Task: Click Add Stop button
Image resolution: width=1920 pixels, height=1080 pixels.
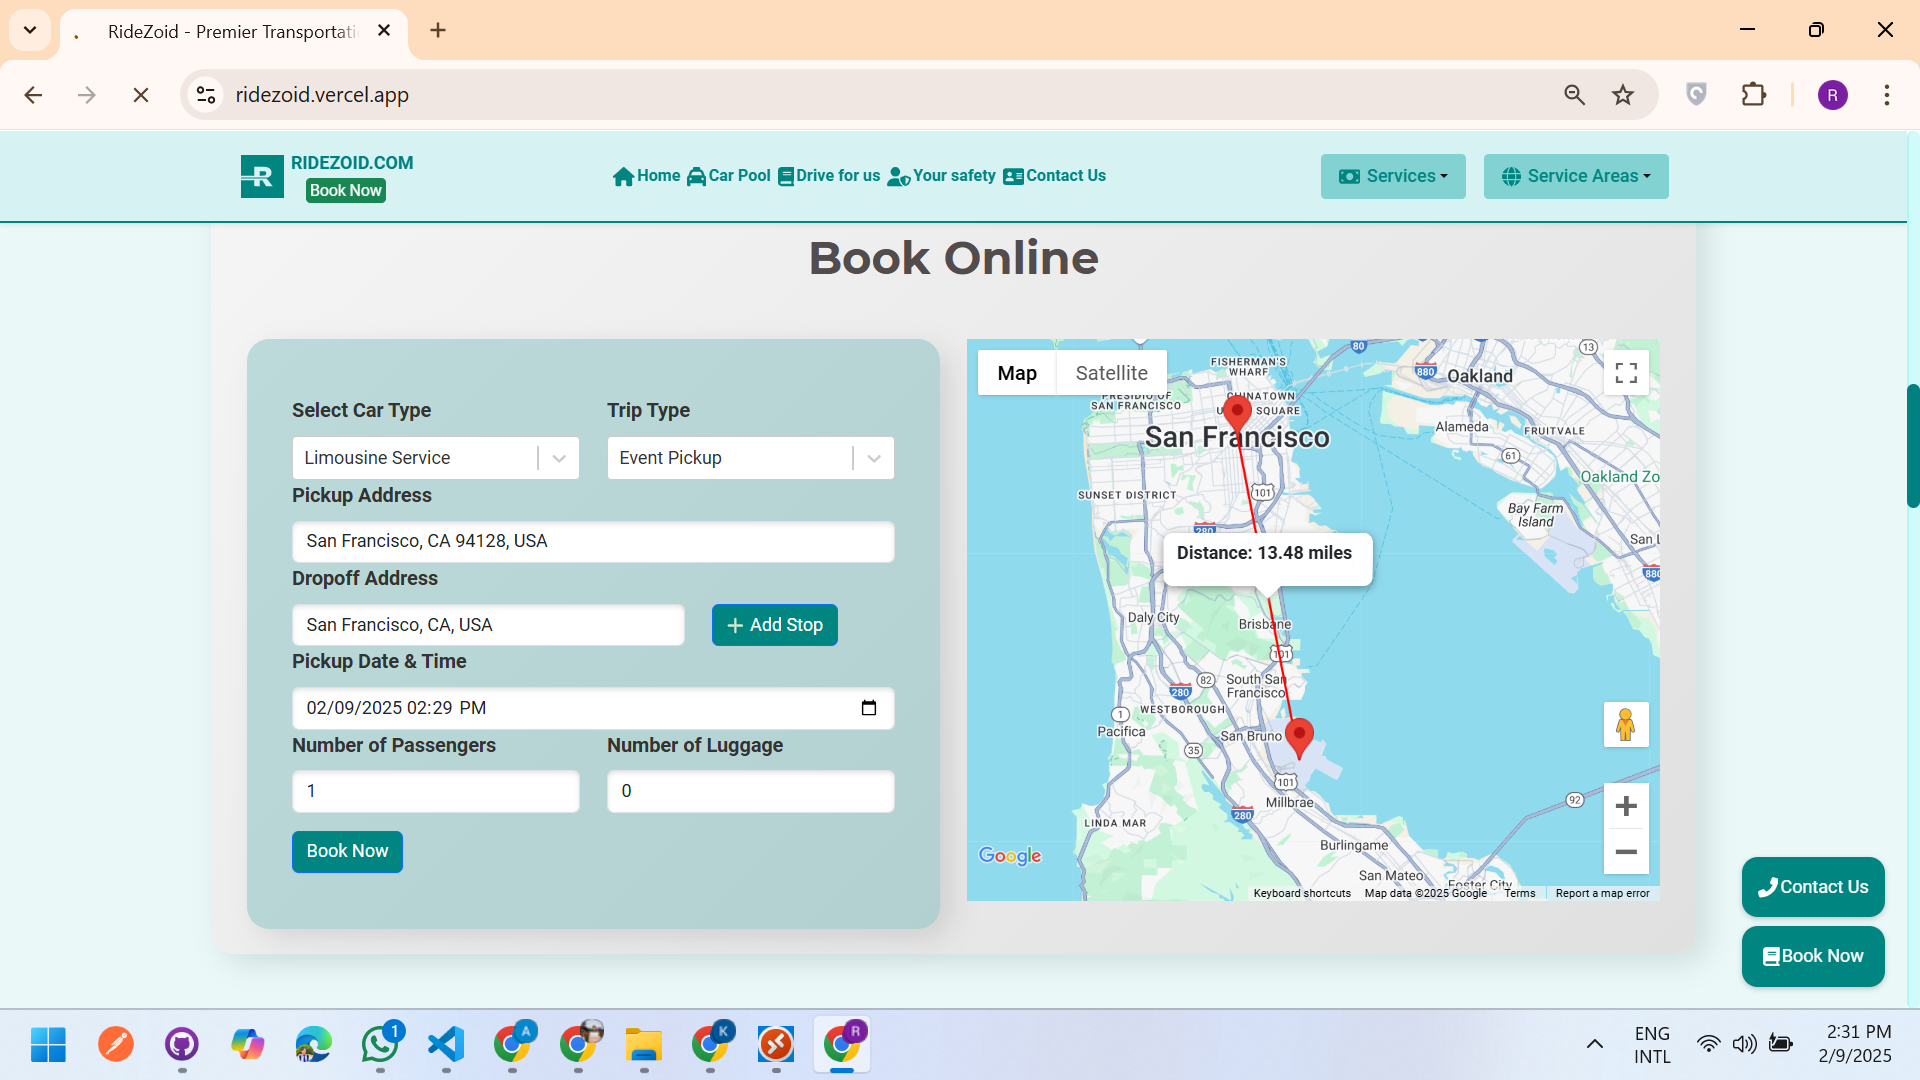Action: pos(775,625)
